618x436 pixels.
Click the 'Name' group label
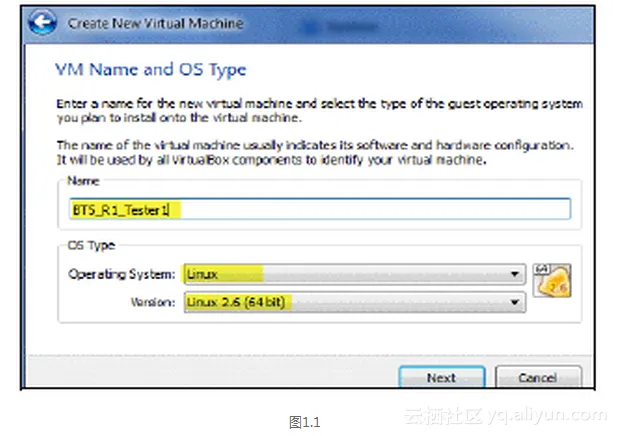pos(83,181)
